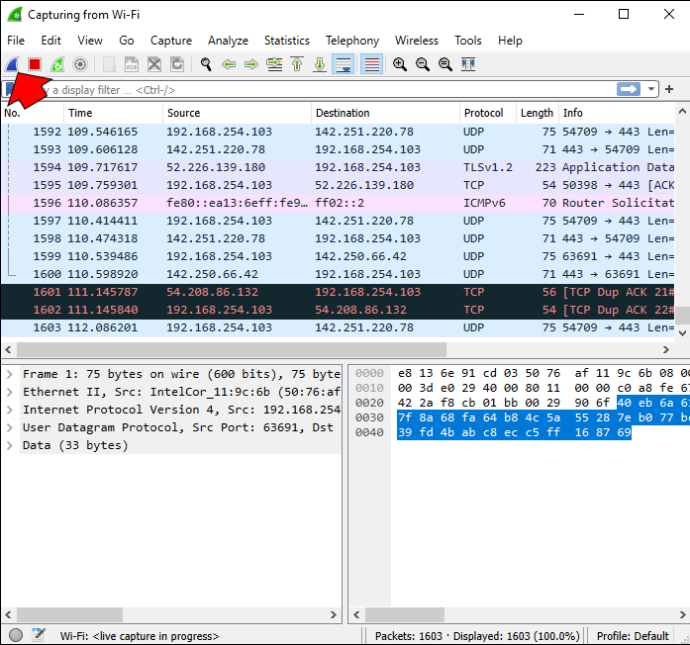Screen dimensions: 690x645
Task: Open the Capture menu
Action: pyautogui.click(x=171, y=40)
